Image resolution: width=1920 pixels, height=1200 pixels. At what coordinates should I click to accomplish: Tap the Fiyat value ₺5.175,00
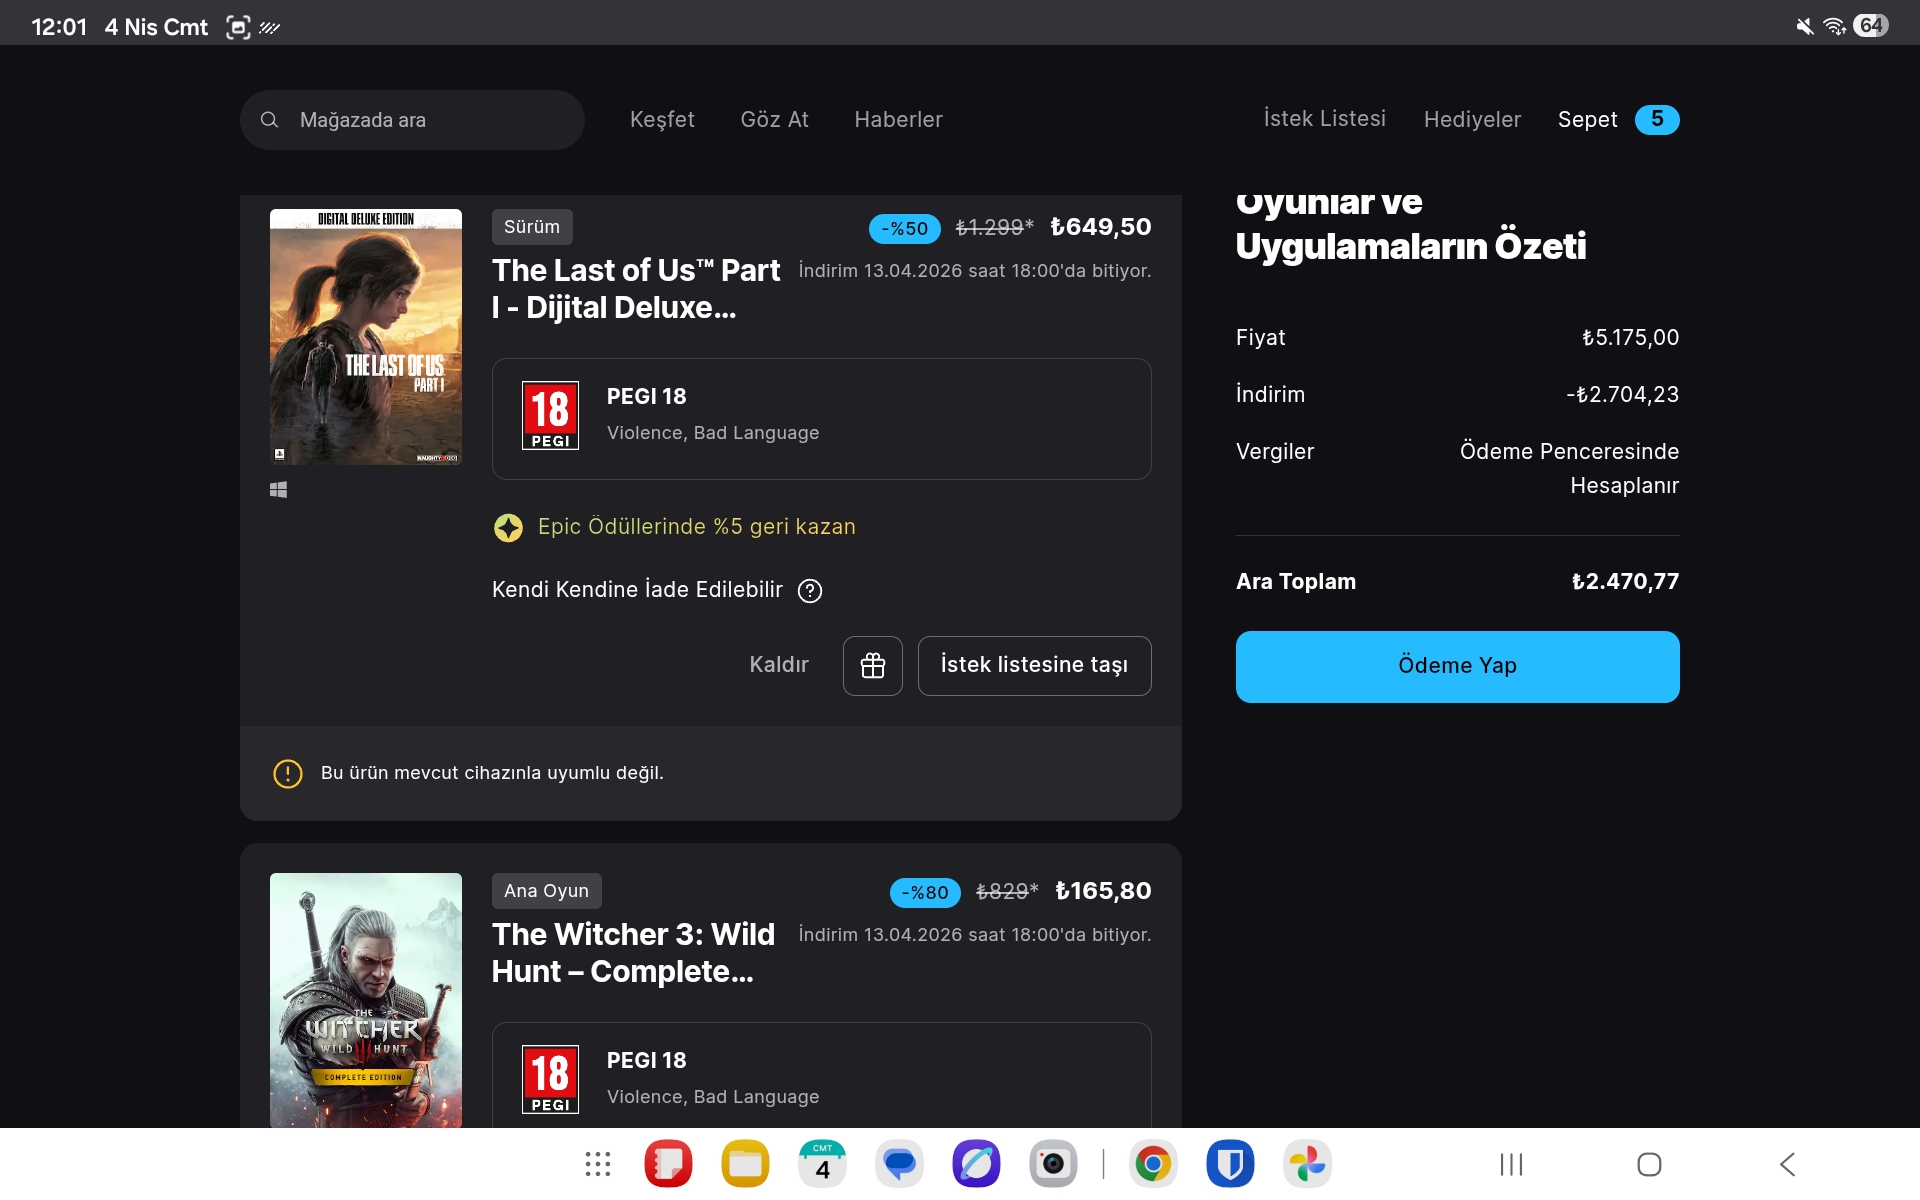tap(1630, 338)
